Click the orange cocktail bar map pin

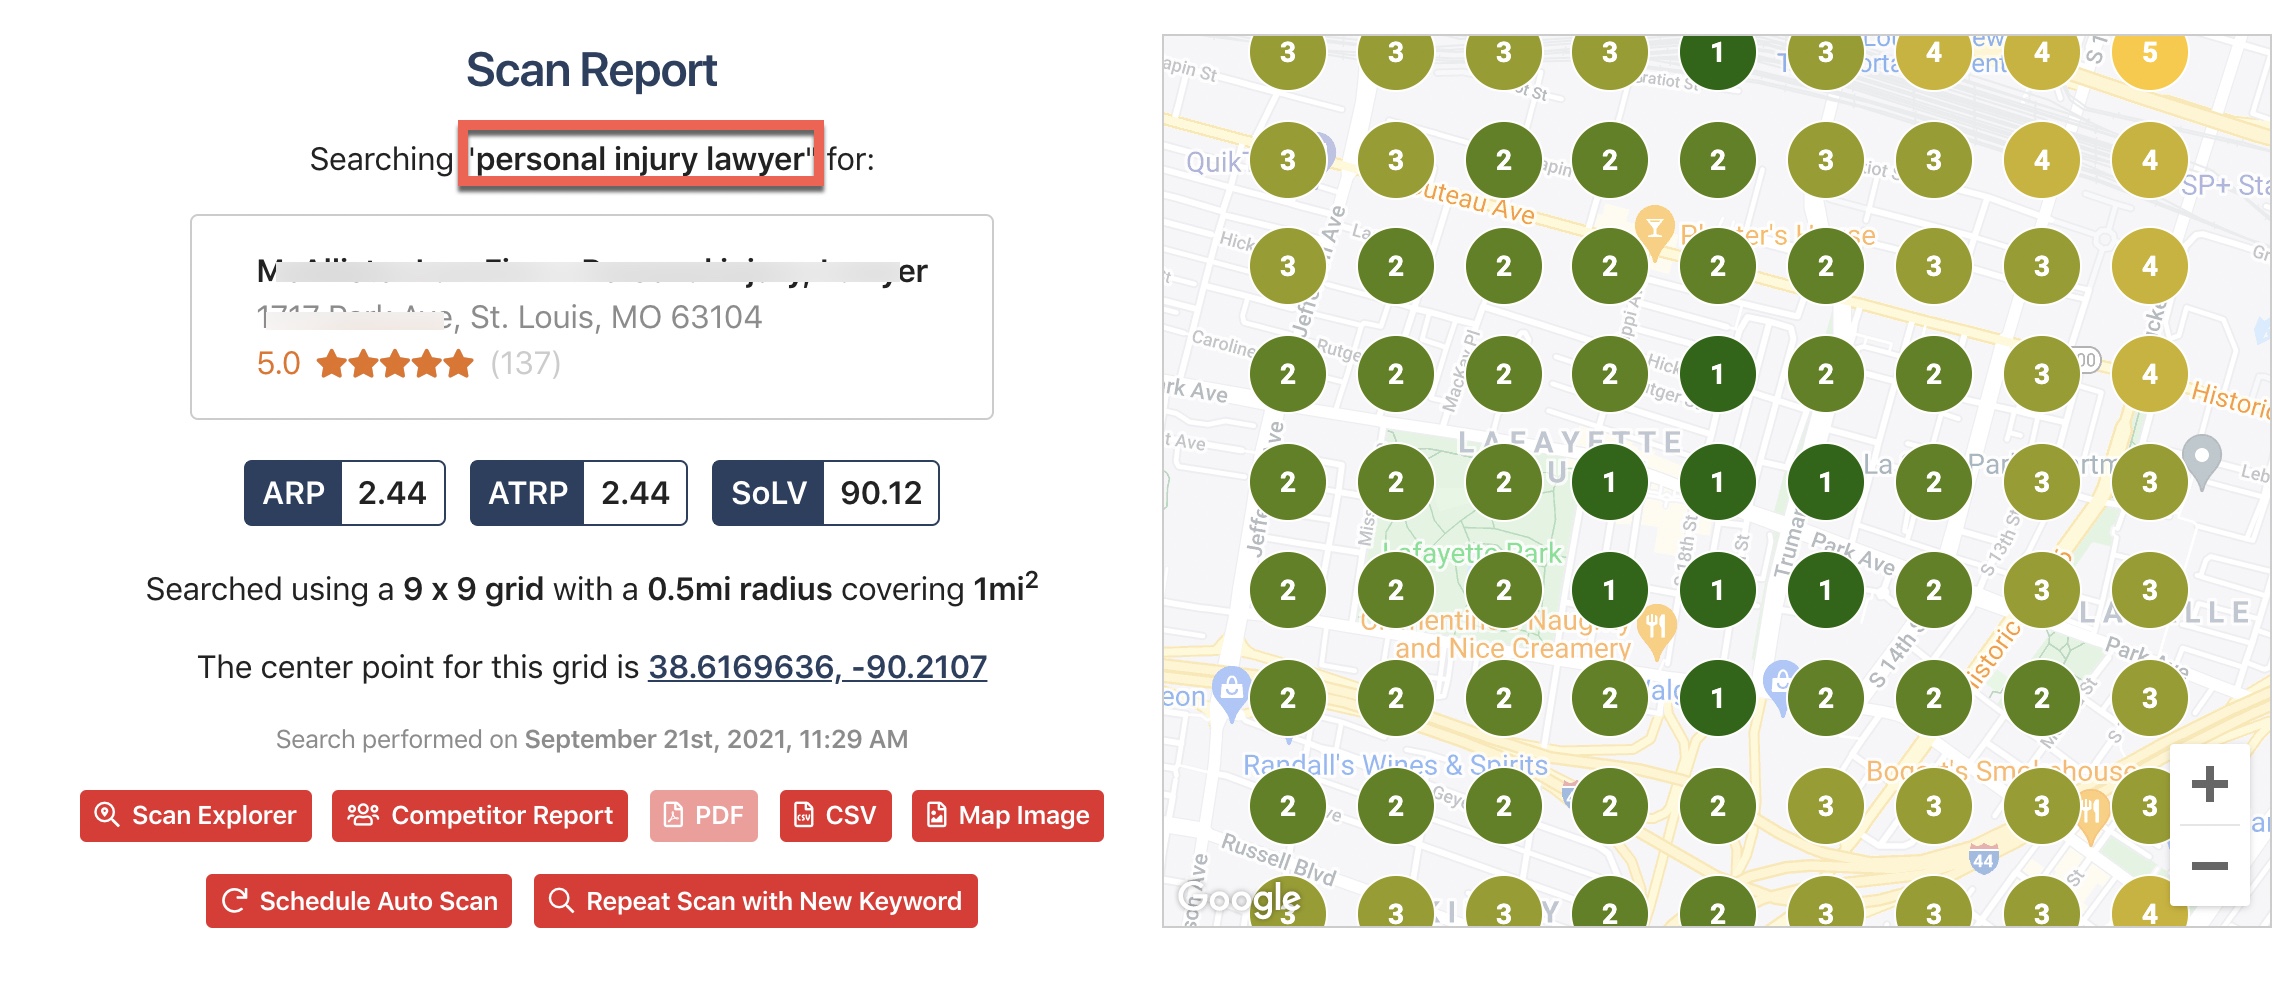coord(1654,229)
